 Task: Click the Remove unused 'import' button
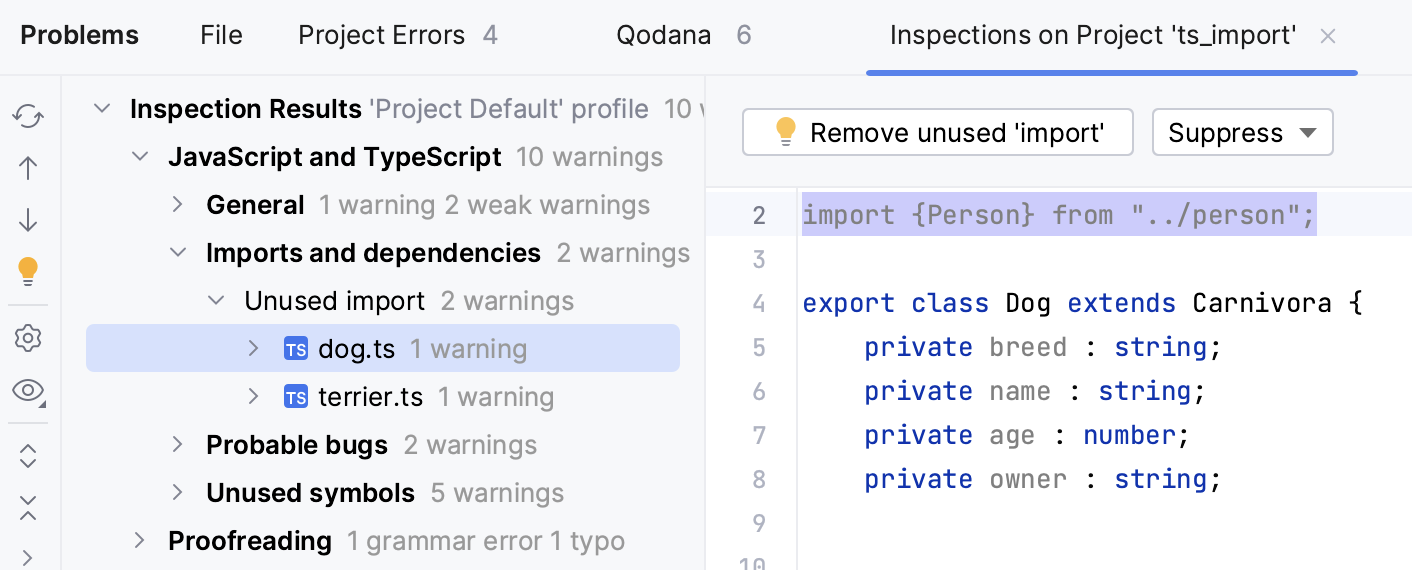(937, 133)
